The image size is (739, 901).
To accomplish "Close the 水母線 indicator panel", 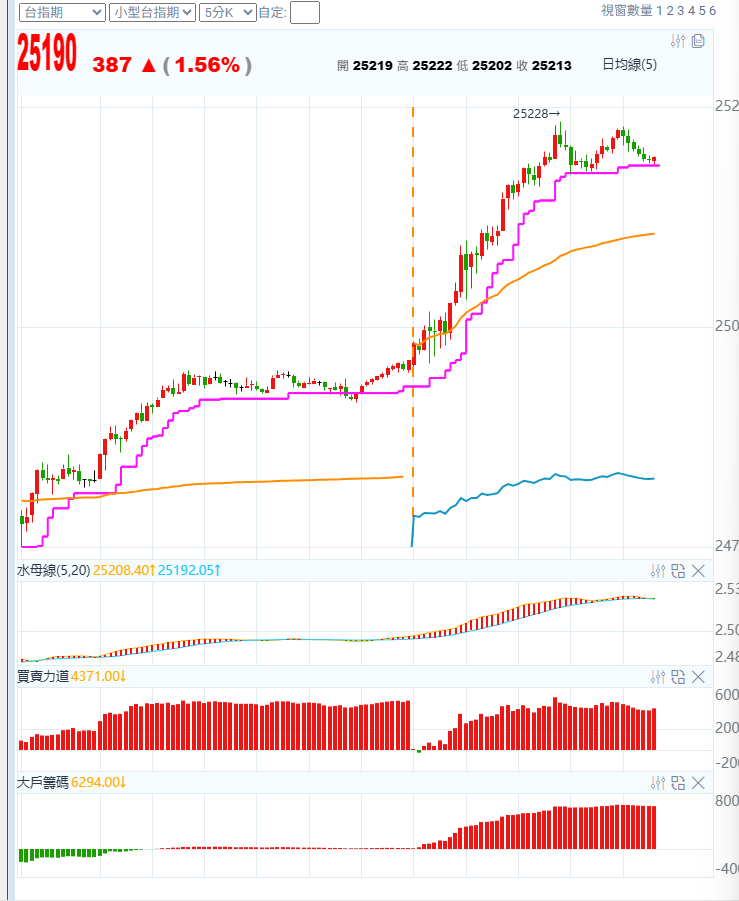I will tap(698, 571).
